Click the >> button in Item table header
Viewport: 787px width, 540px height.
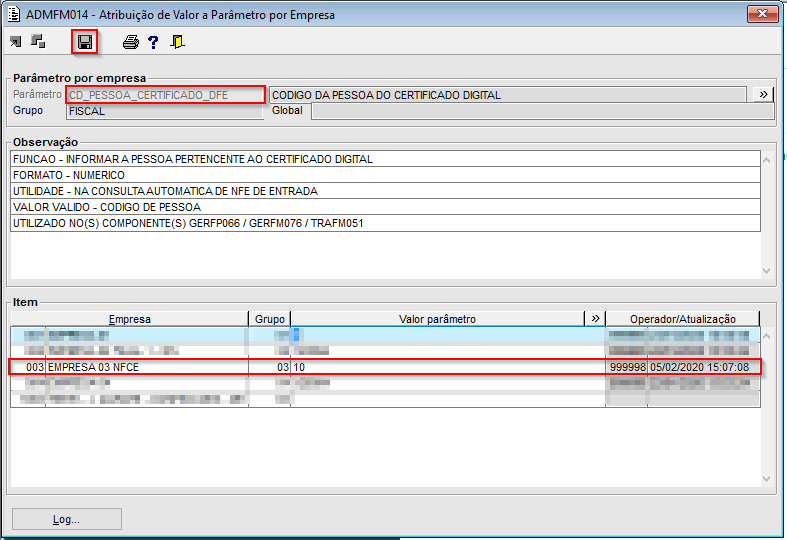595,319
